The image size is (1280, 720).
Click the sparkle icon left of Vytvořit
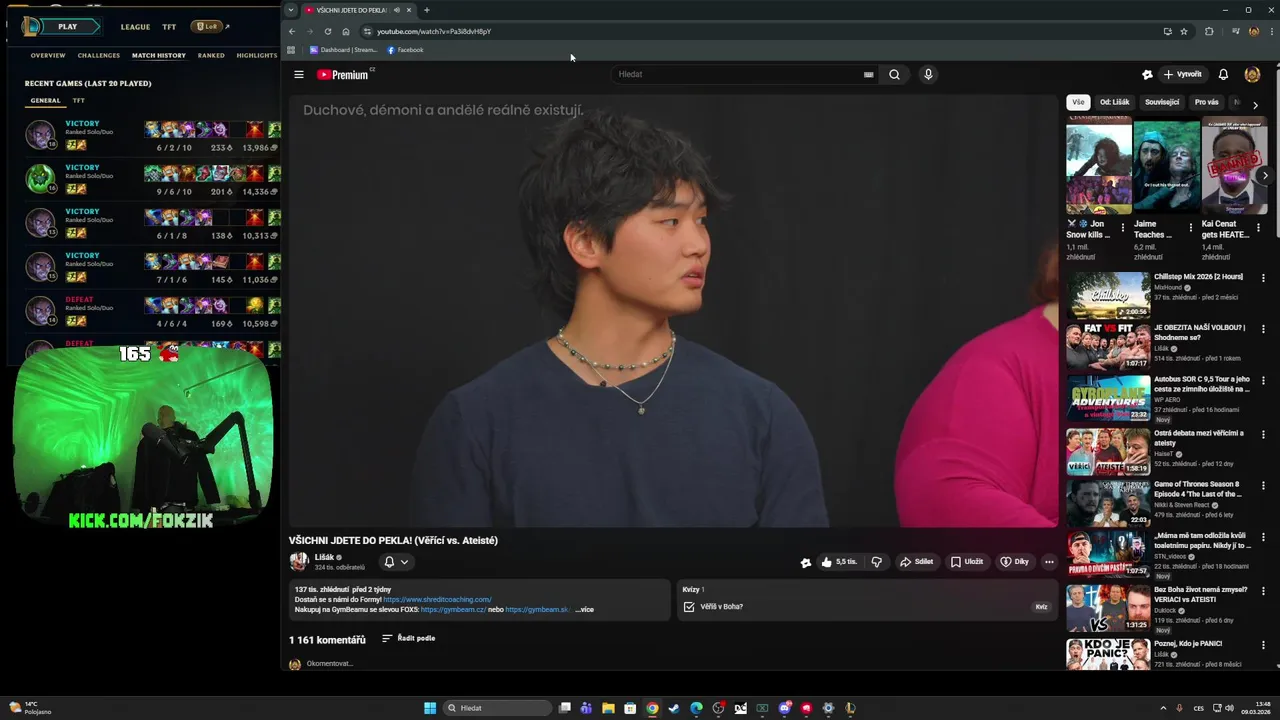[x=1147, y=74]
